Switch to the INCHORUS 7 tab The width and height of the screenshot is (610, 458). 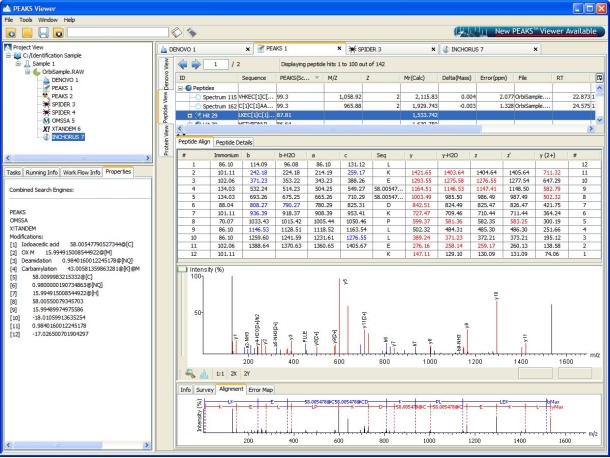click(x=490, y=49)
